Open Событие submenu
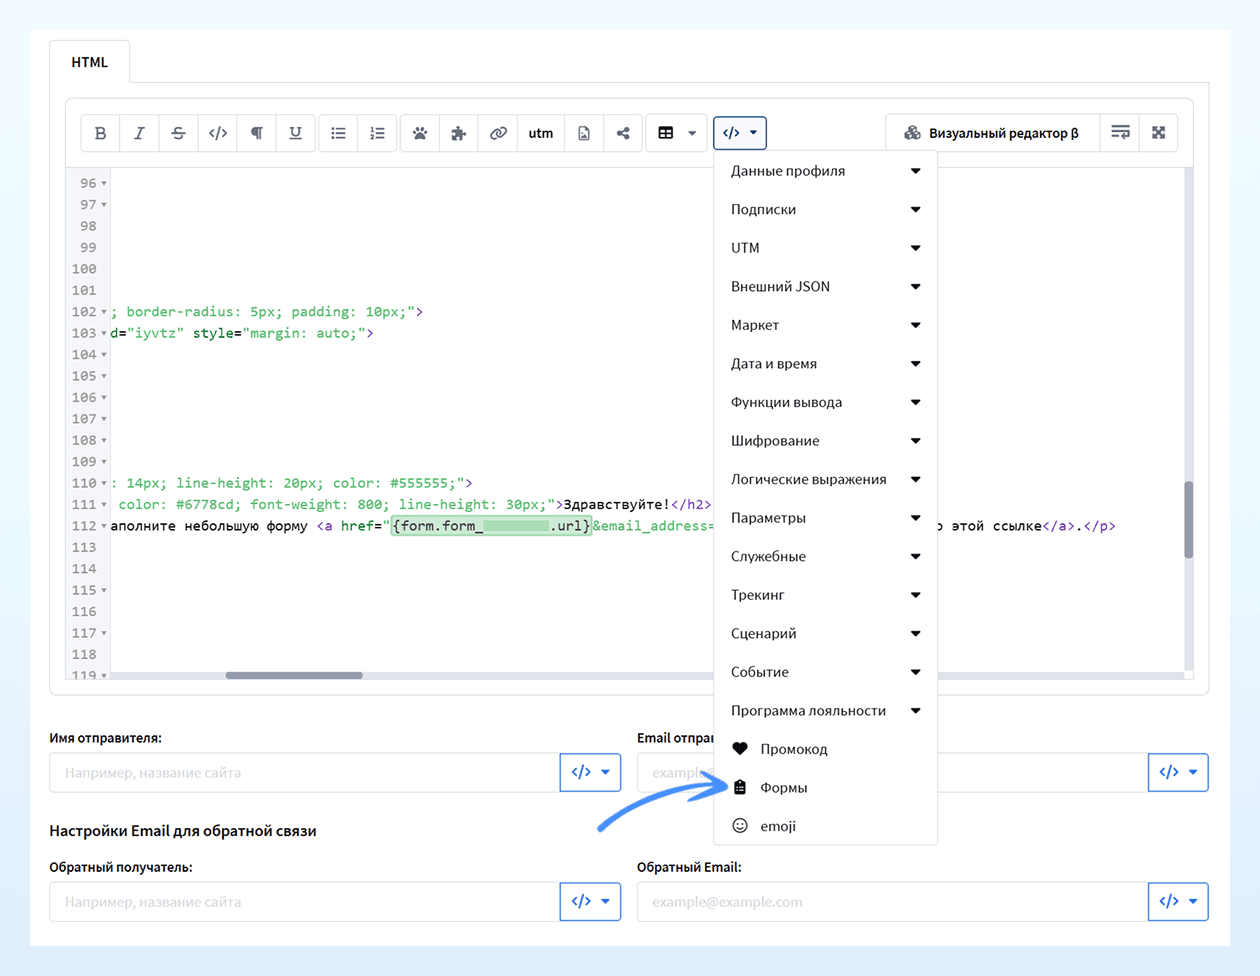This screenshot has height=976, width=1260. pos(825,672)
